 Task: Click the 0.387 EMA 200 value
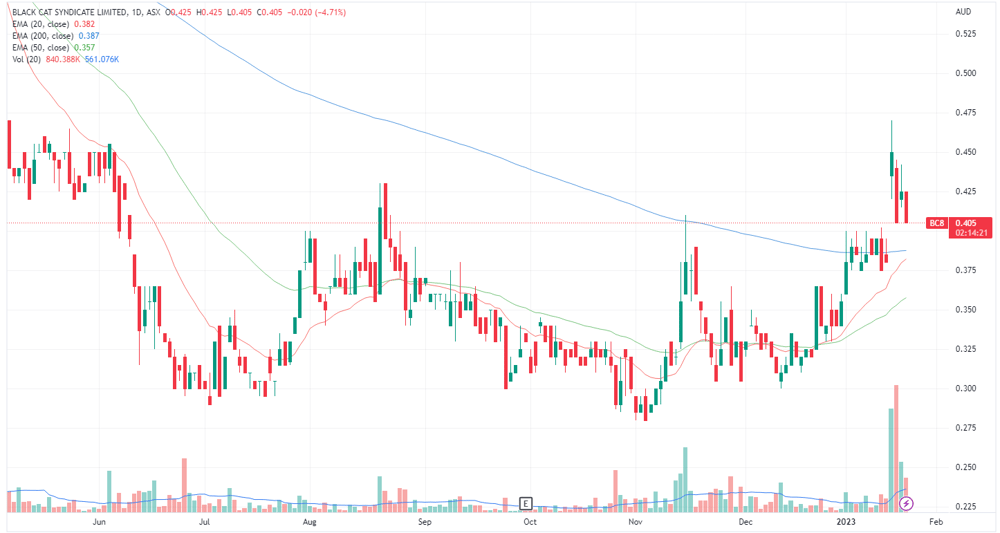[89, 36]
